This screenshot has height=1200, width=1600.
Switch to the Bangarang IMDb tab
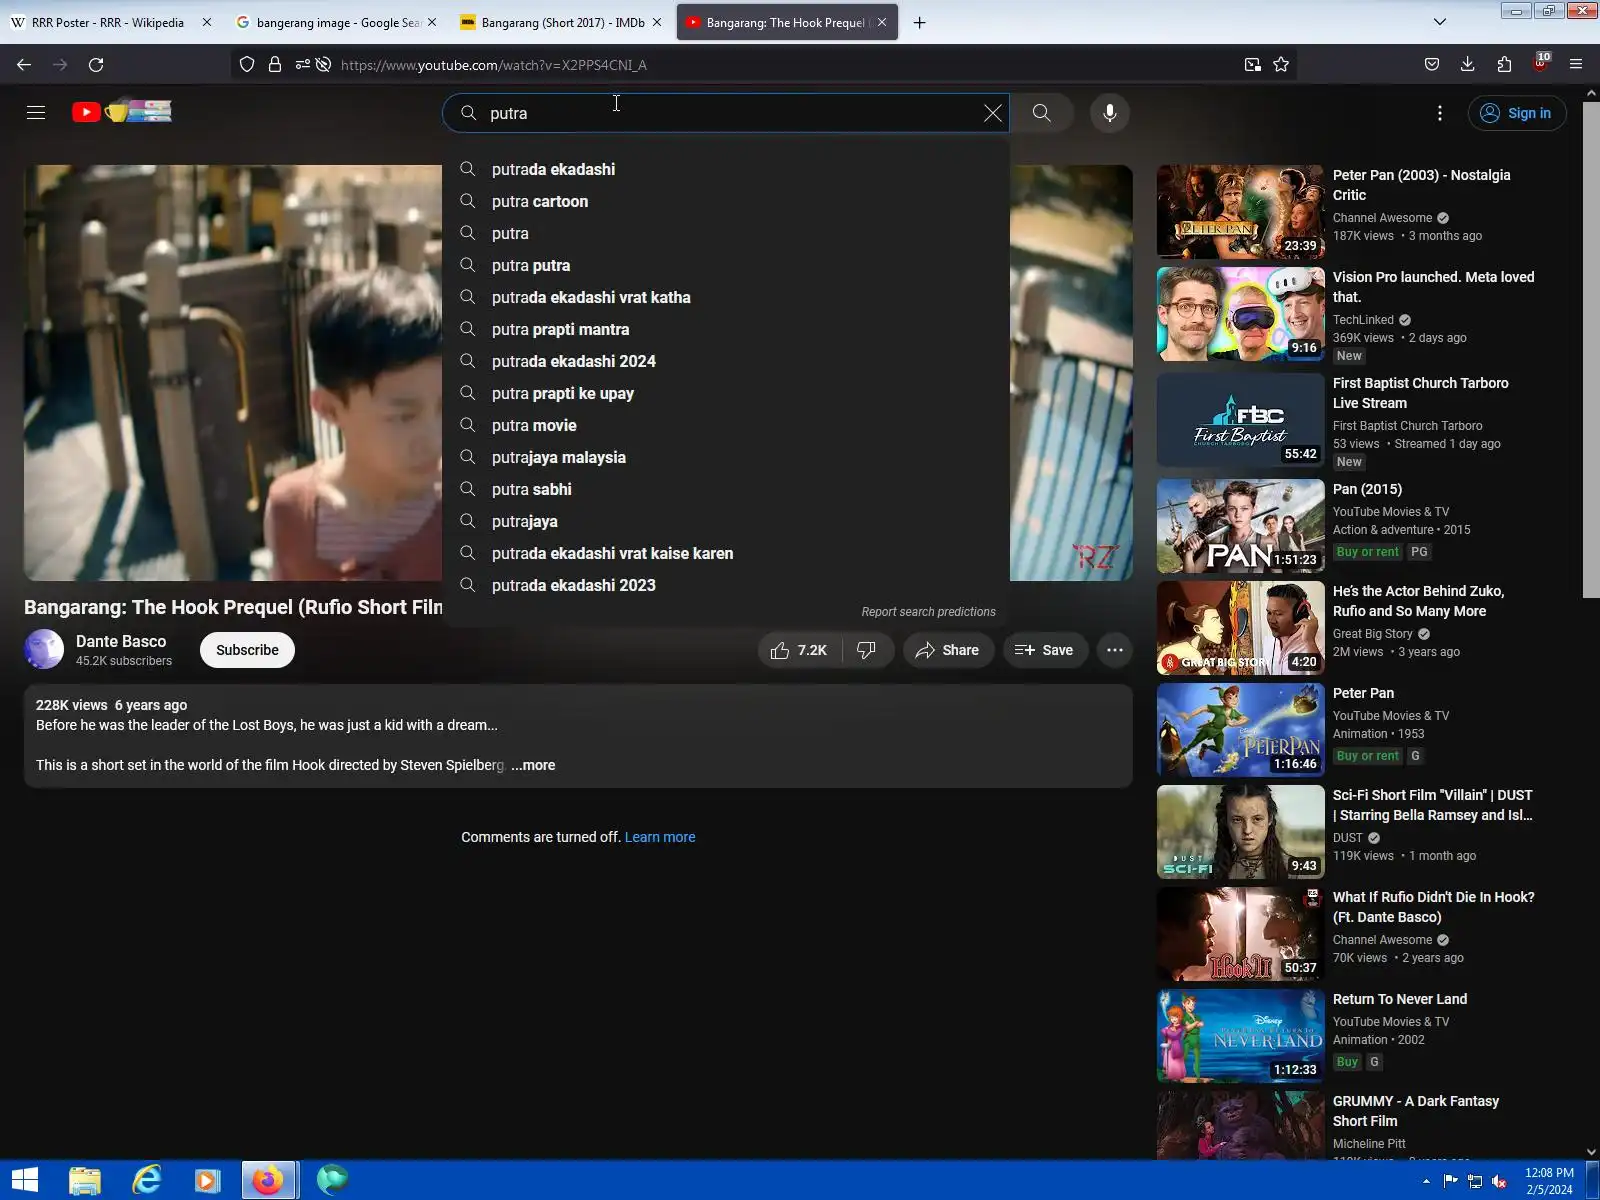pyautogui.click(x=561, y=22)
